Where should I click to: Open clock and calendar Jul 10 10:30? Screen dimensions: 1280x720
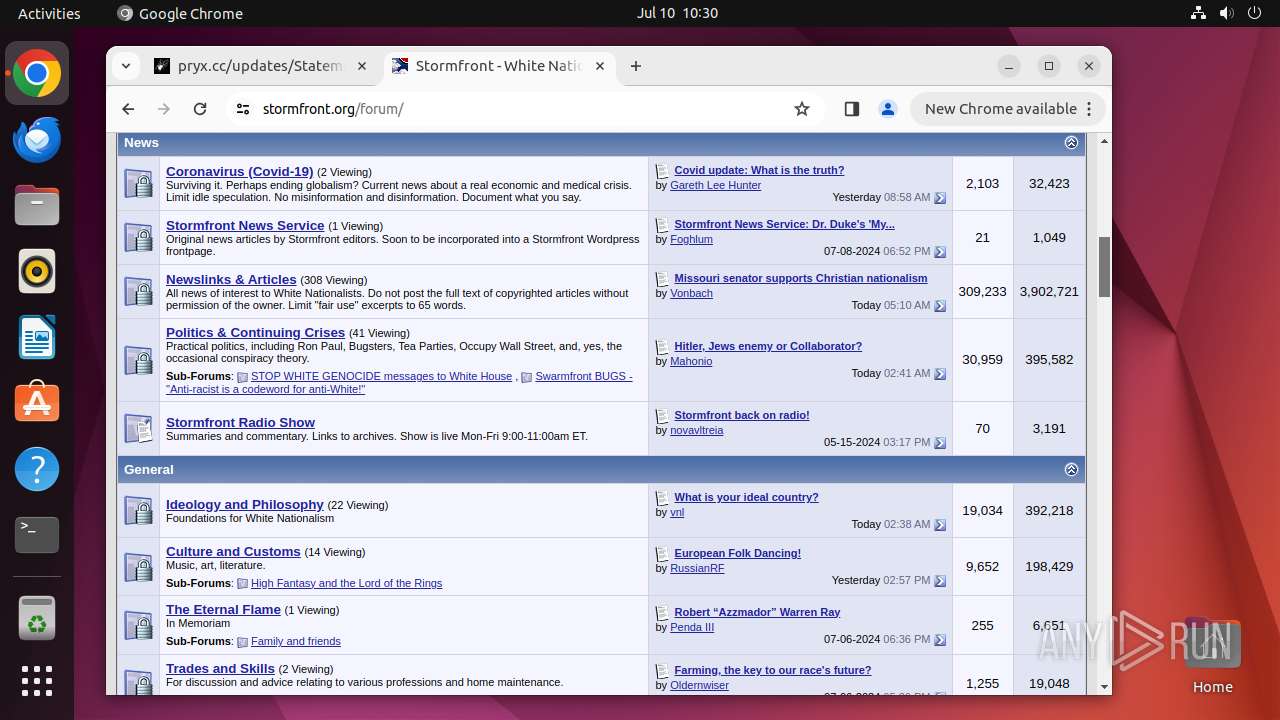[x=677, y=13]
